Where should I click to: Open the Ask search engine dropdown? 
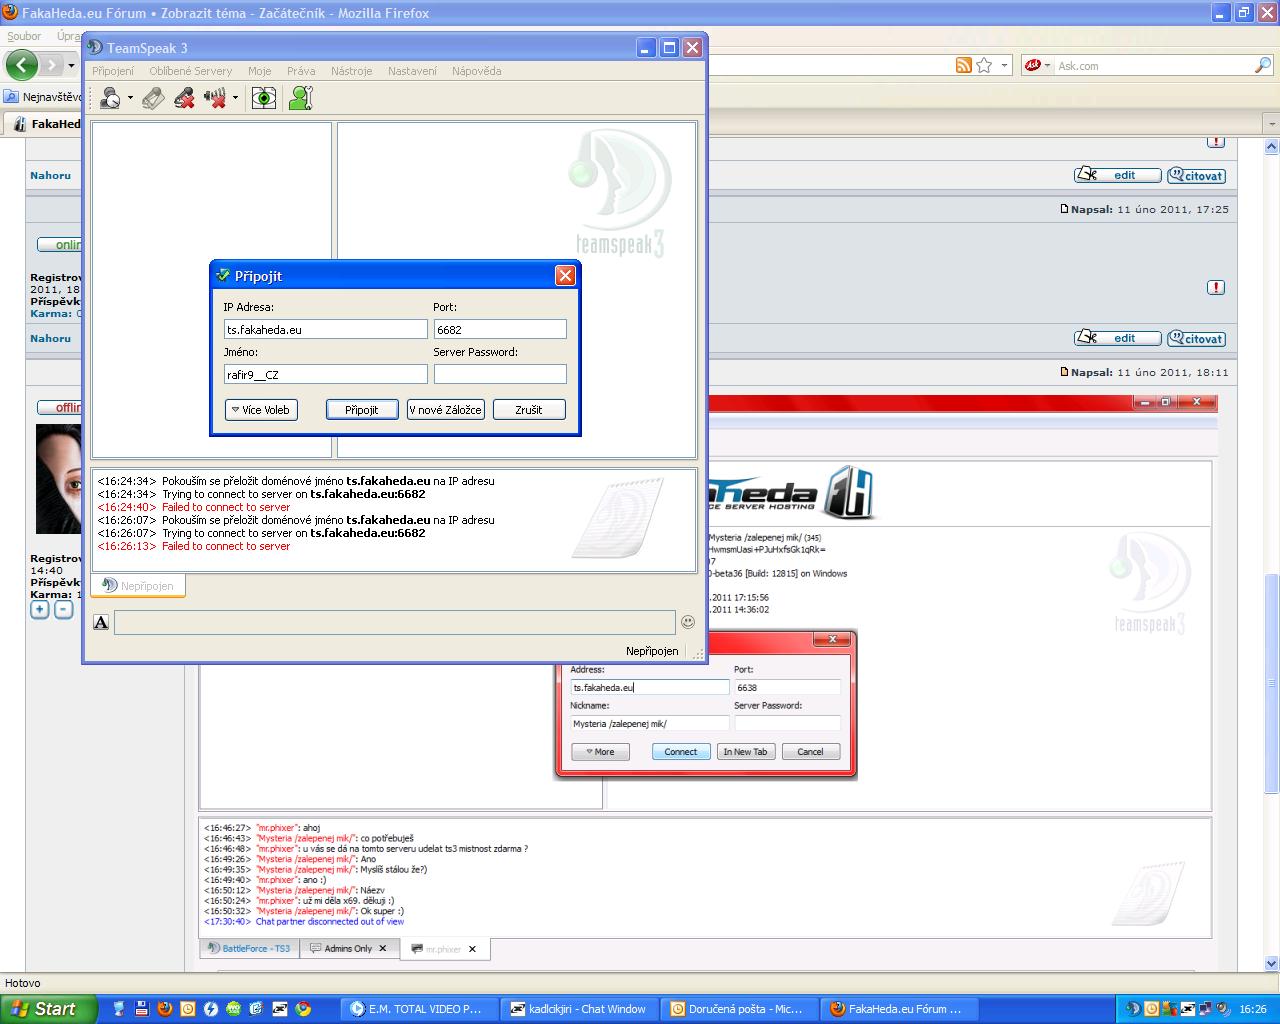[x=1038, y=65]
